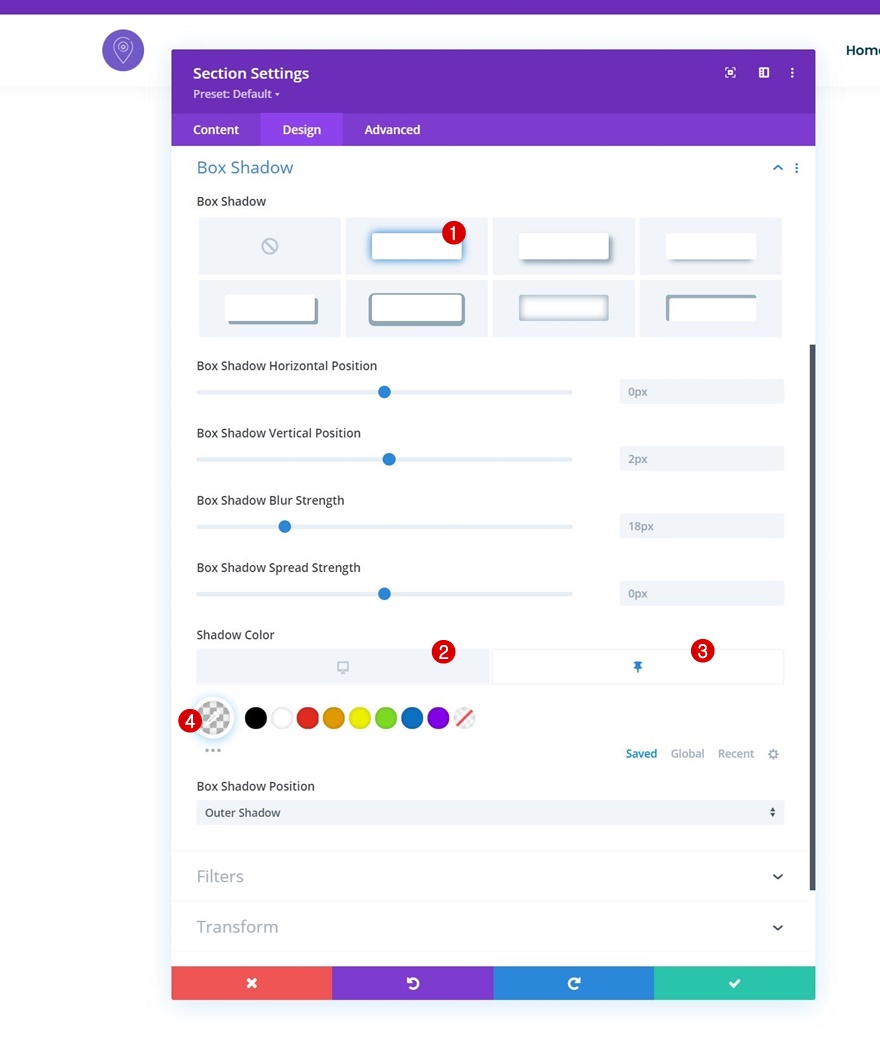
Task: Toggle fullscreen expand icon in header
Action: pos(730,72)
